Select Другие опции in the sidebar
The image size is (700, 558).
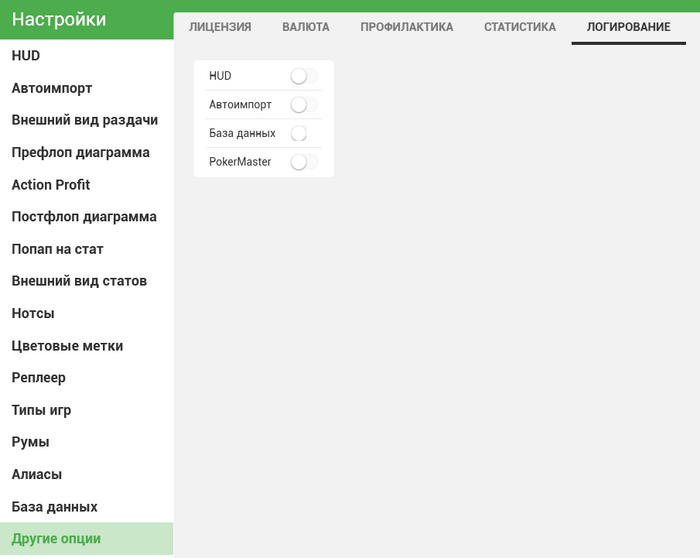(x=87, y=539)
